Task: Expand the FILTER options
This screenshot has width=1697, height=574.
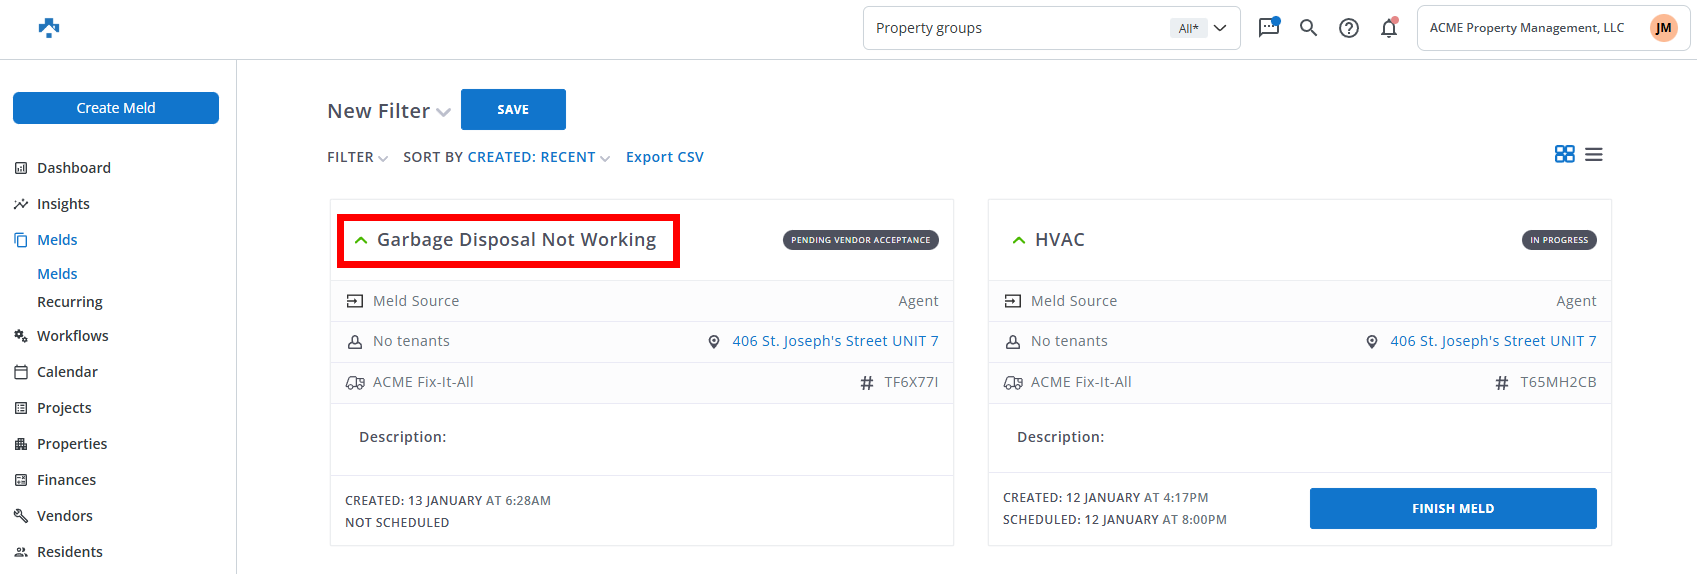Action: pyautogui.click(x=357, y=157)
